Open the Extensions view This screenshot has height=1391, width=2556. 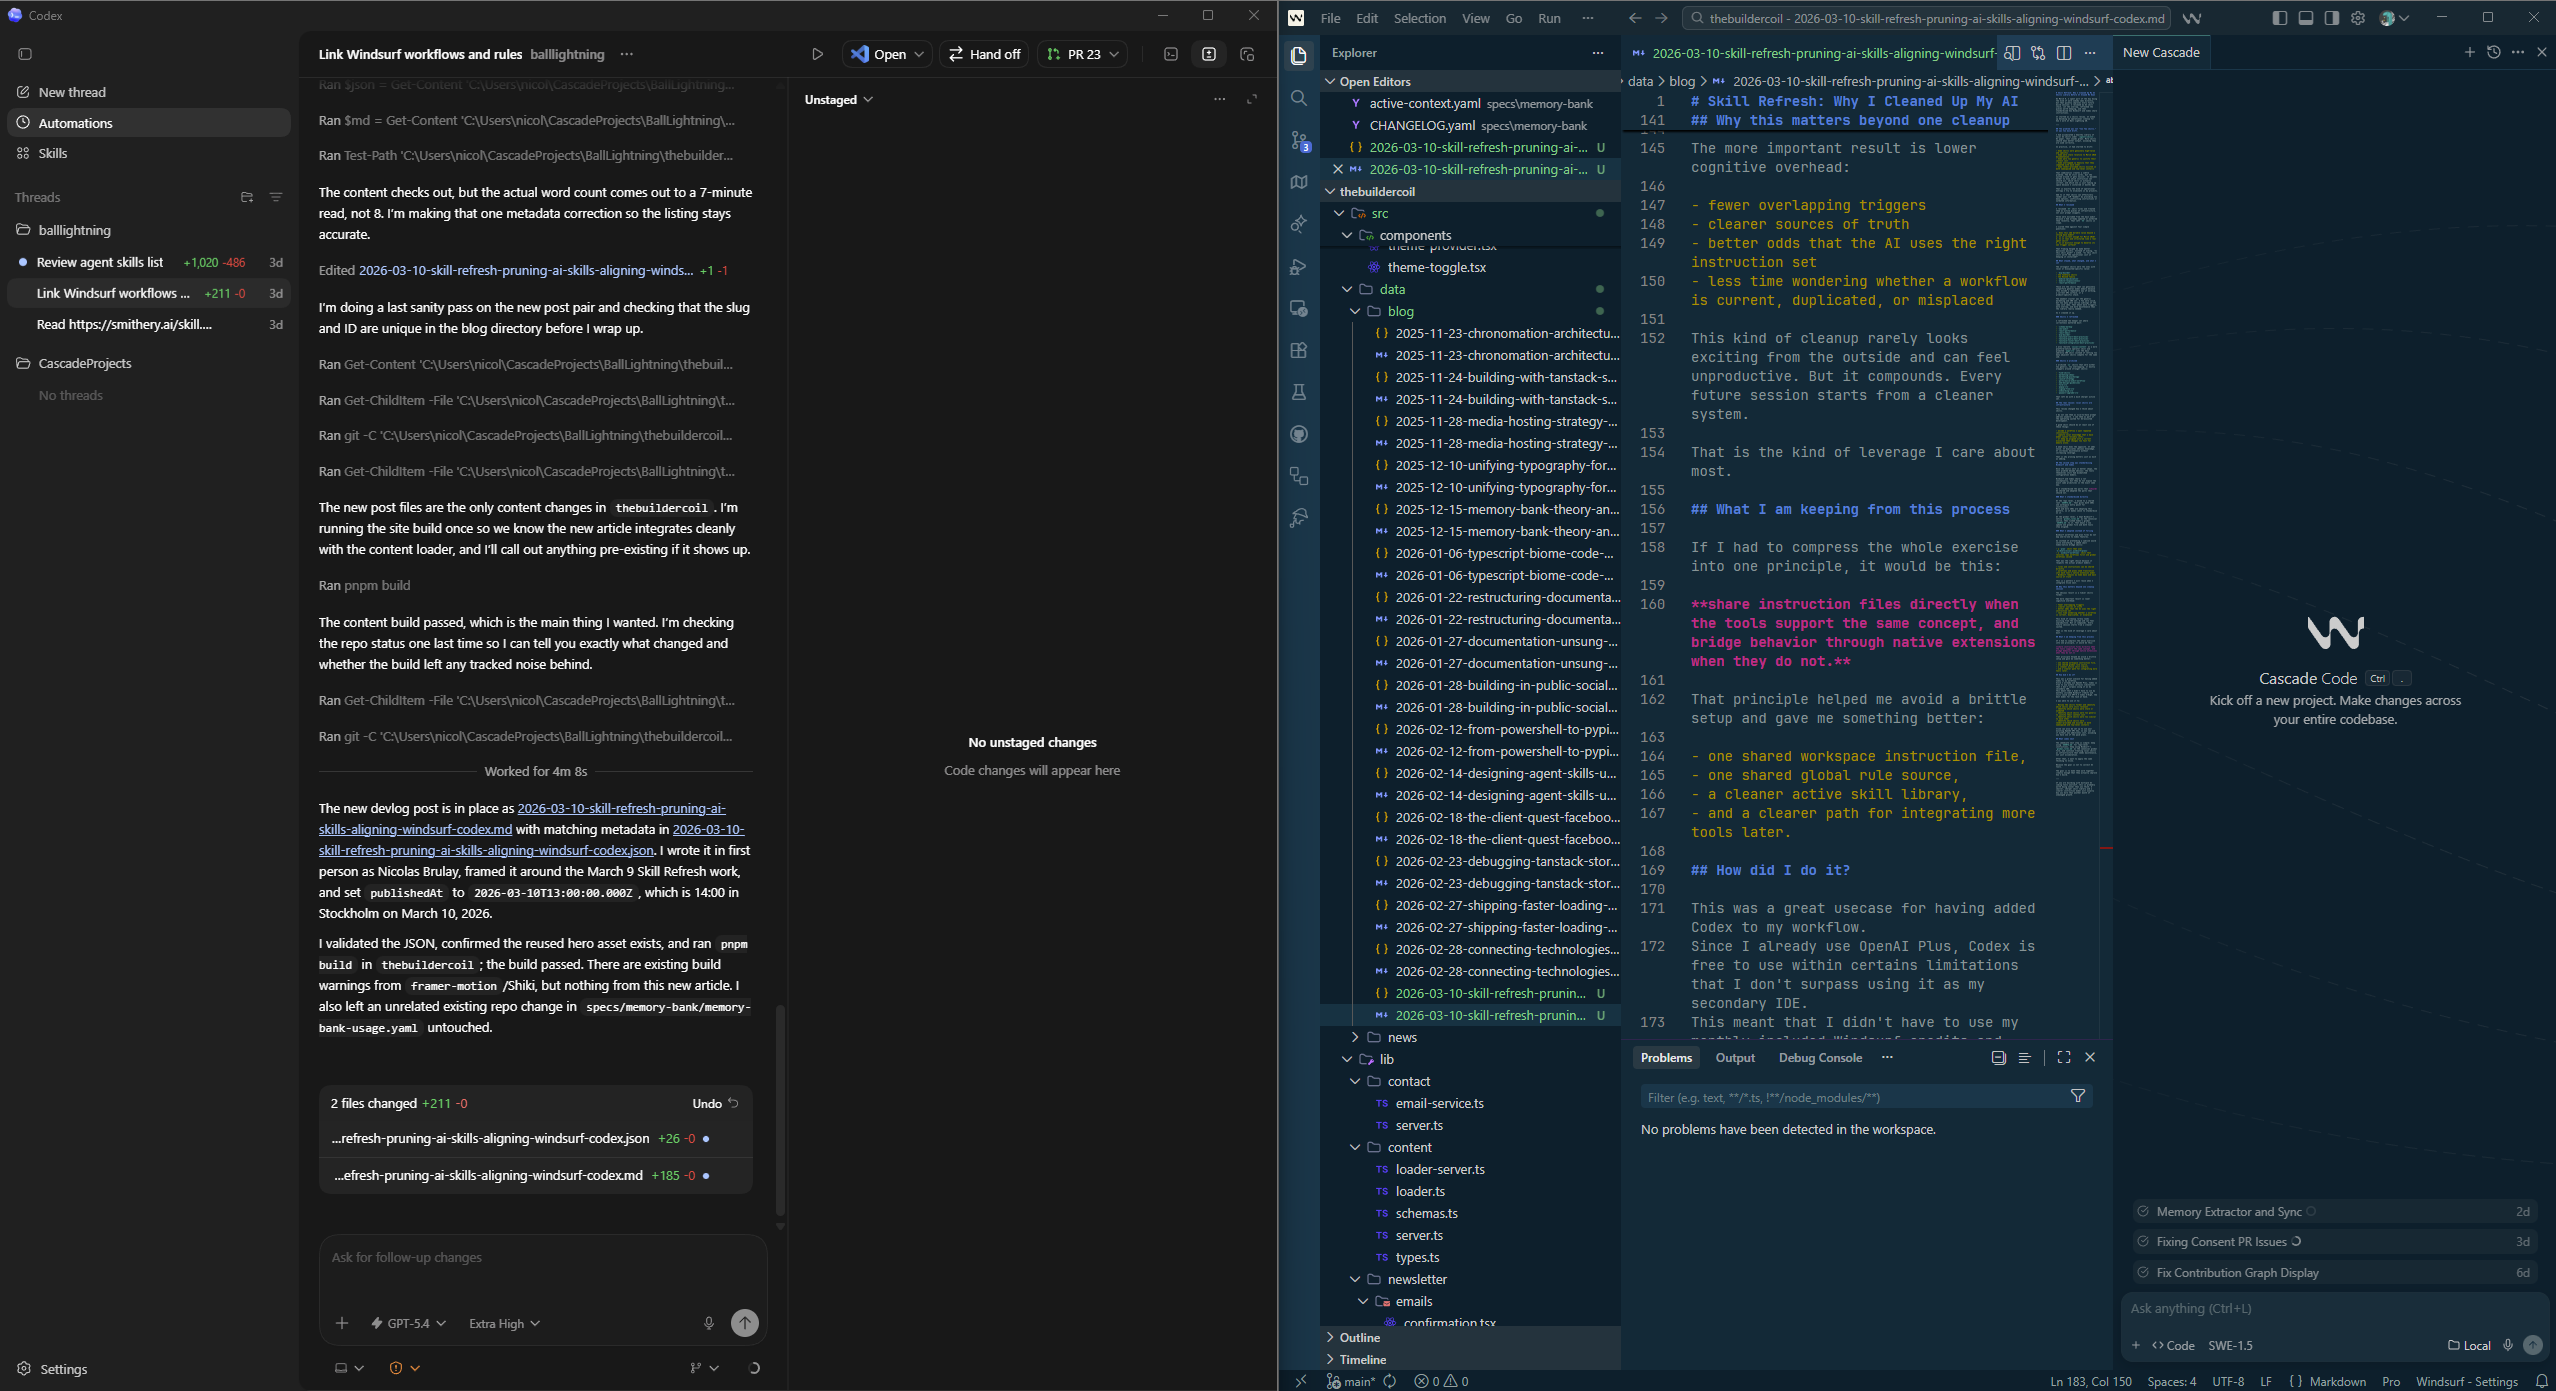pos(1298,350)
